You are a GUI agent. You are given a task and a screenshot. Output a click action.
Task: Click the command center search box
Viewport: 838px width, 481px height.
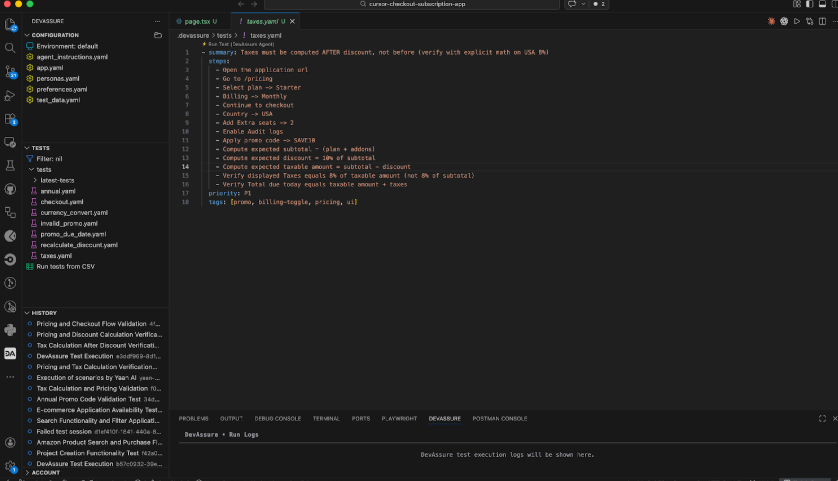tap(412, 4)
